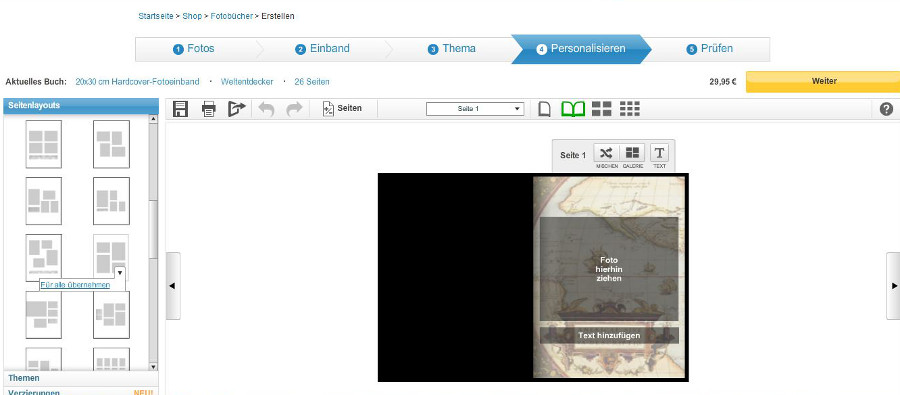Switch to eight-tile grid overview

pyautogui.click(x=630, y=109)
